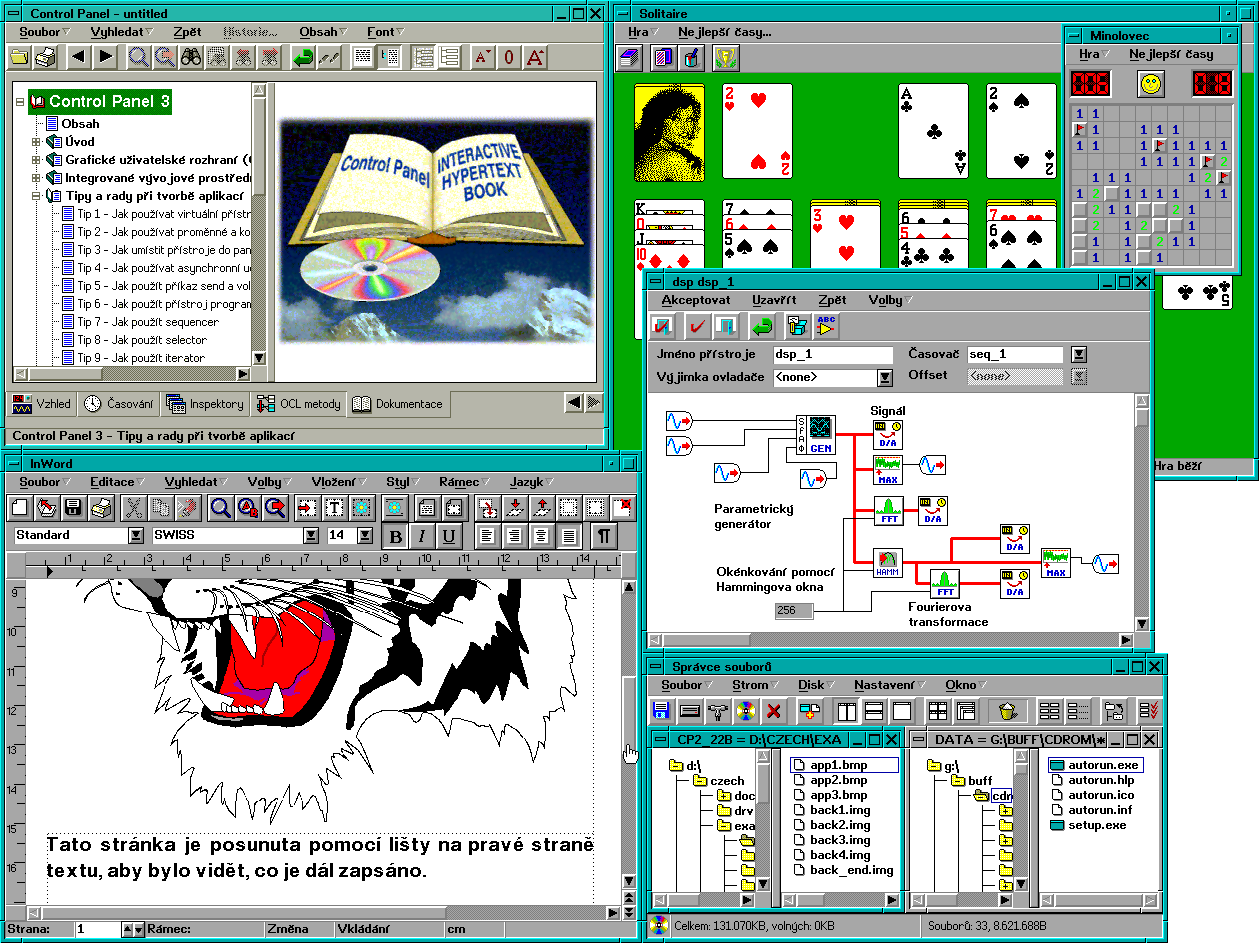Image resolution: width=1259 pixels, height=943 pixels.
Task: Toggle Bold formatting in InWord
Action: pos(395,536)
